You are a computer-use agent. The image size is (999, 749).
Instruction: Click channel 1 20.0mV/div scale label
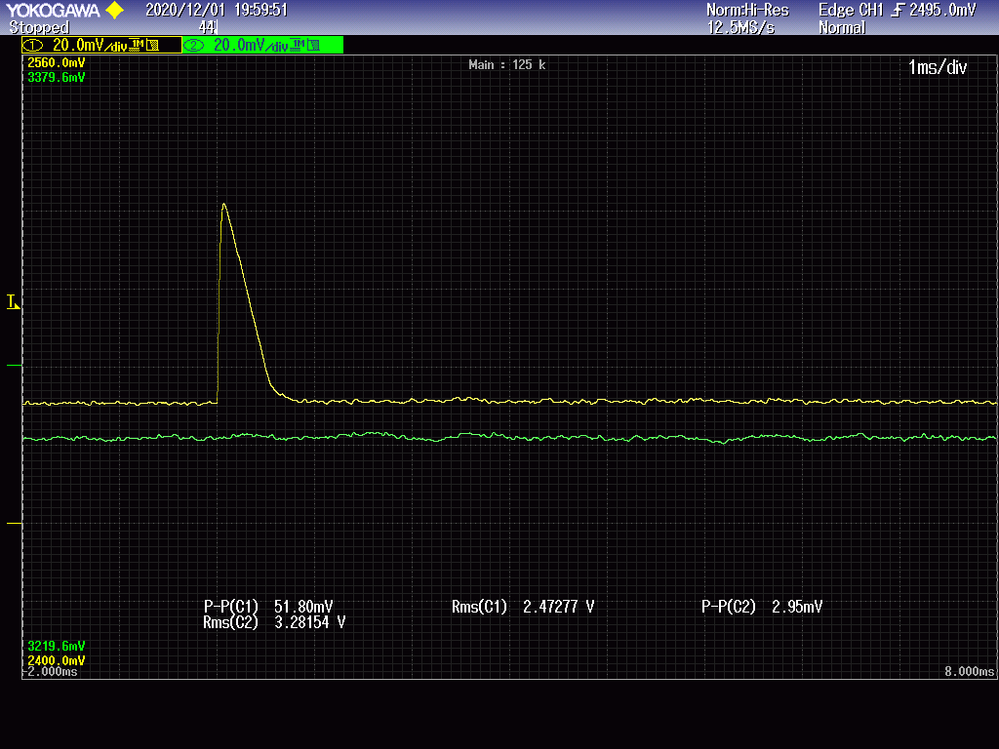coord(89,45)
